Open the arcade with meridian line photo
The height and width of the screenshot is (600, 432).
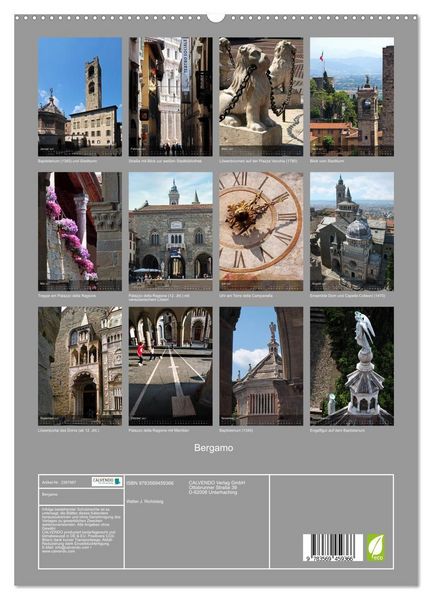click(x=171, y=366)
